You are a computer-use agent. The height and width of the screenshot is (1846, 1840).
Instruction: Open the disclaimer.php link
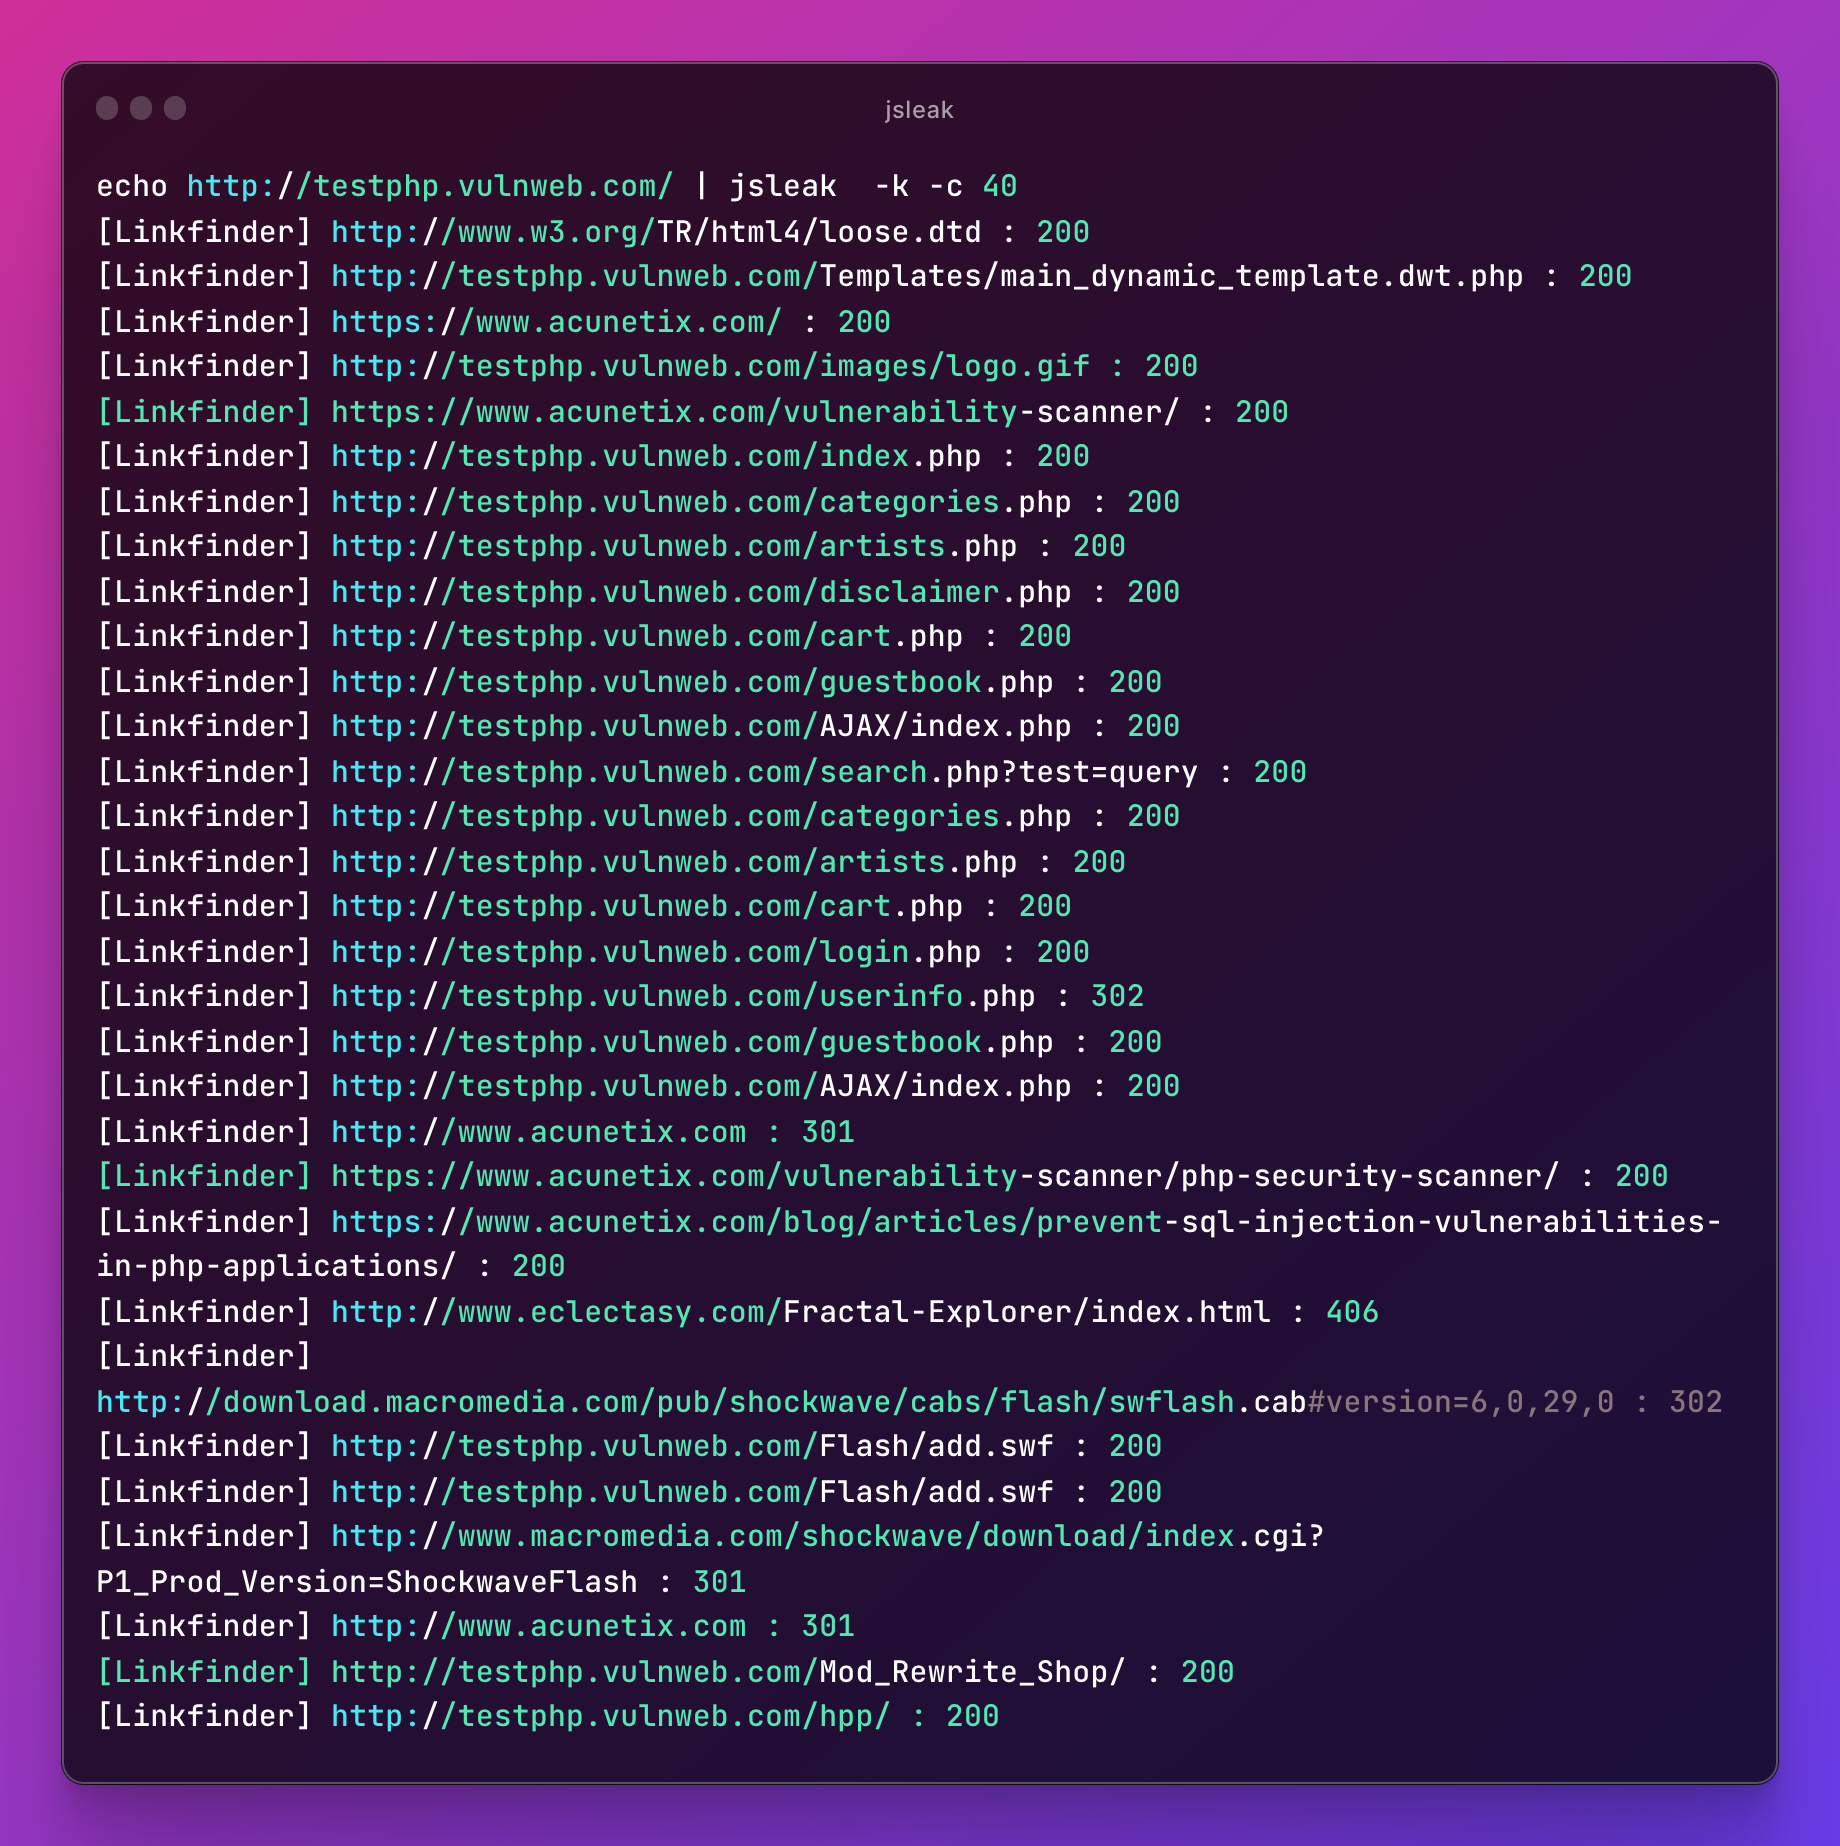[701, 592]
